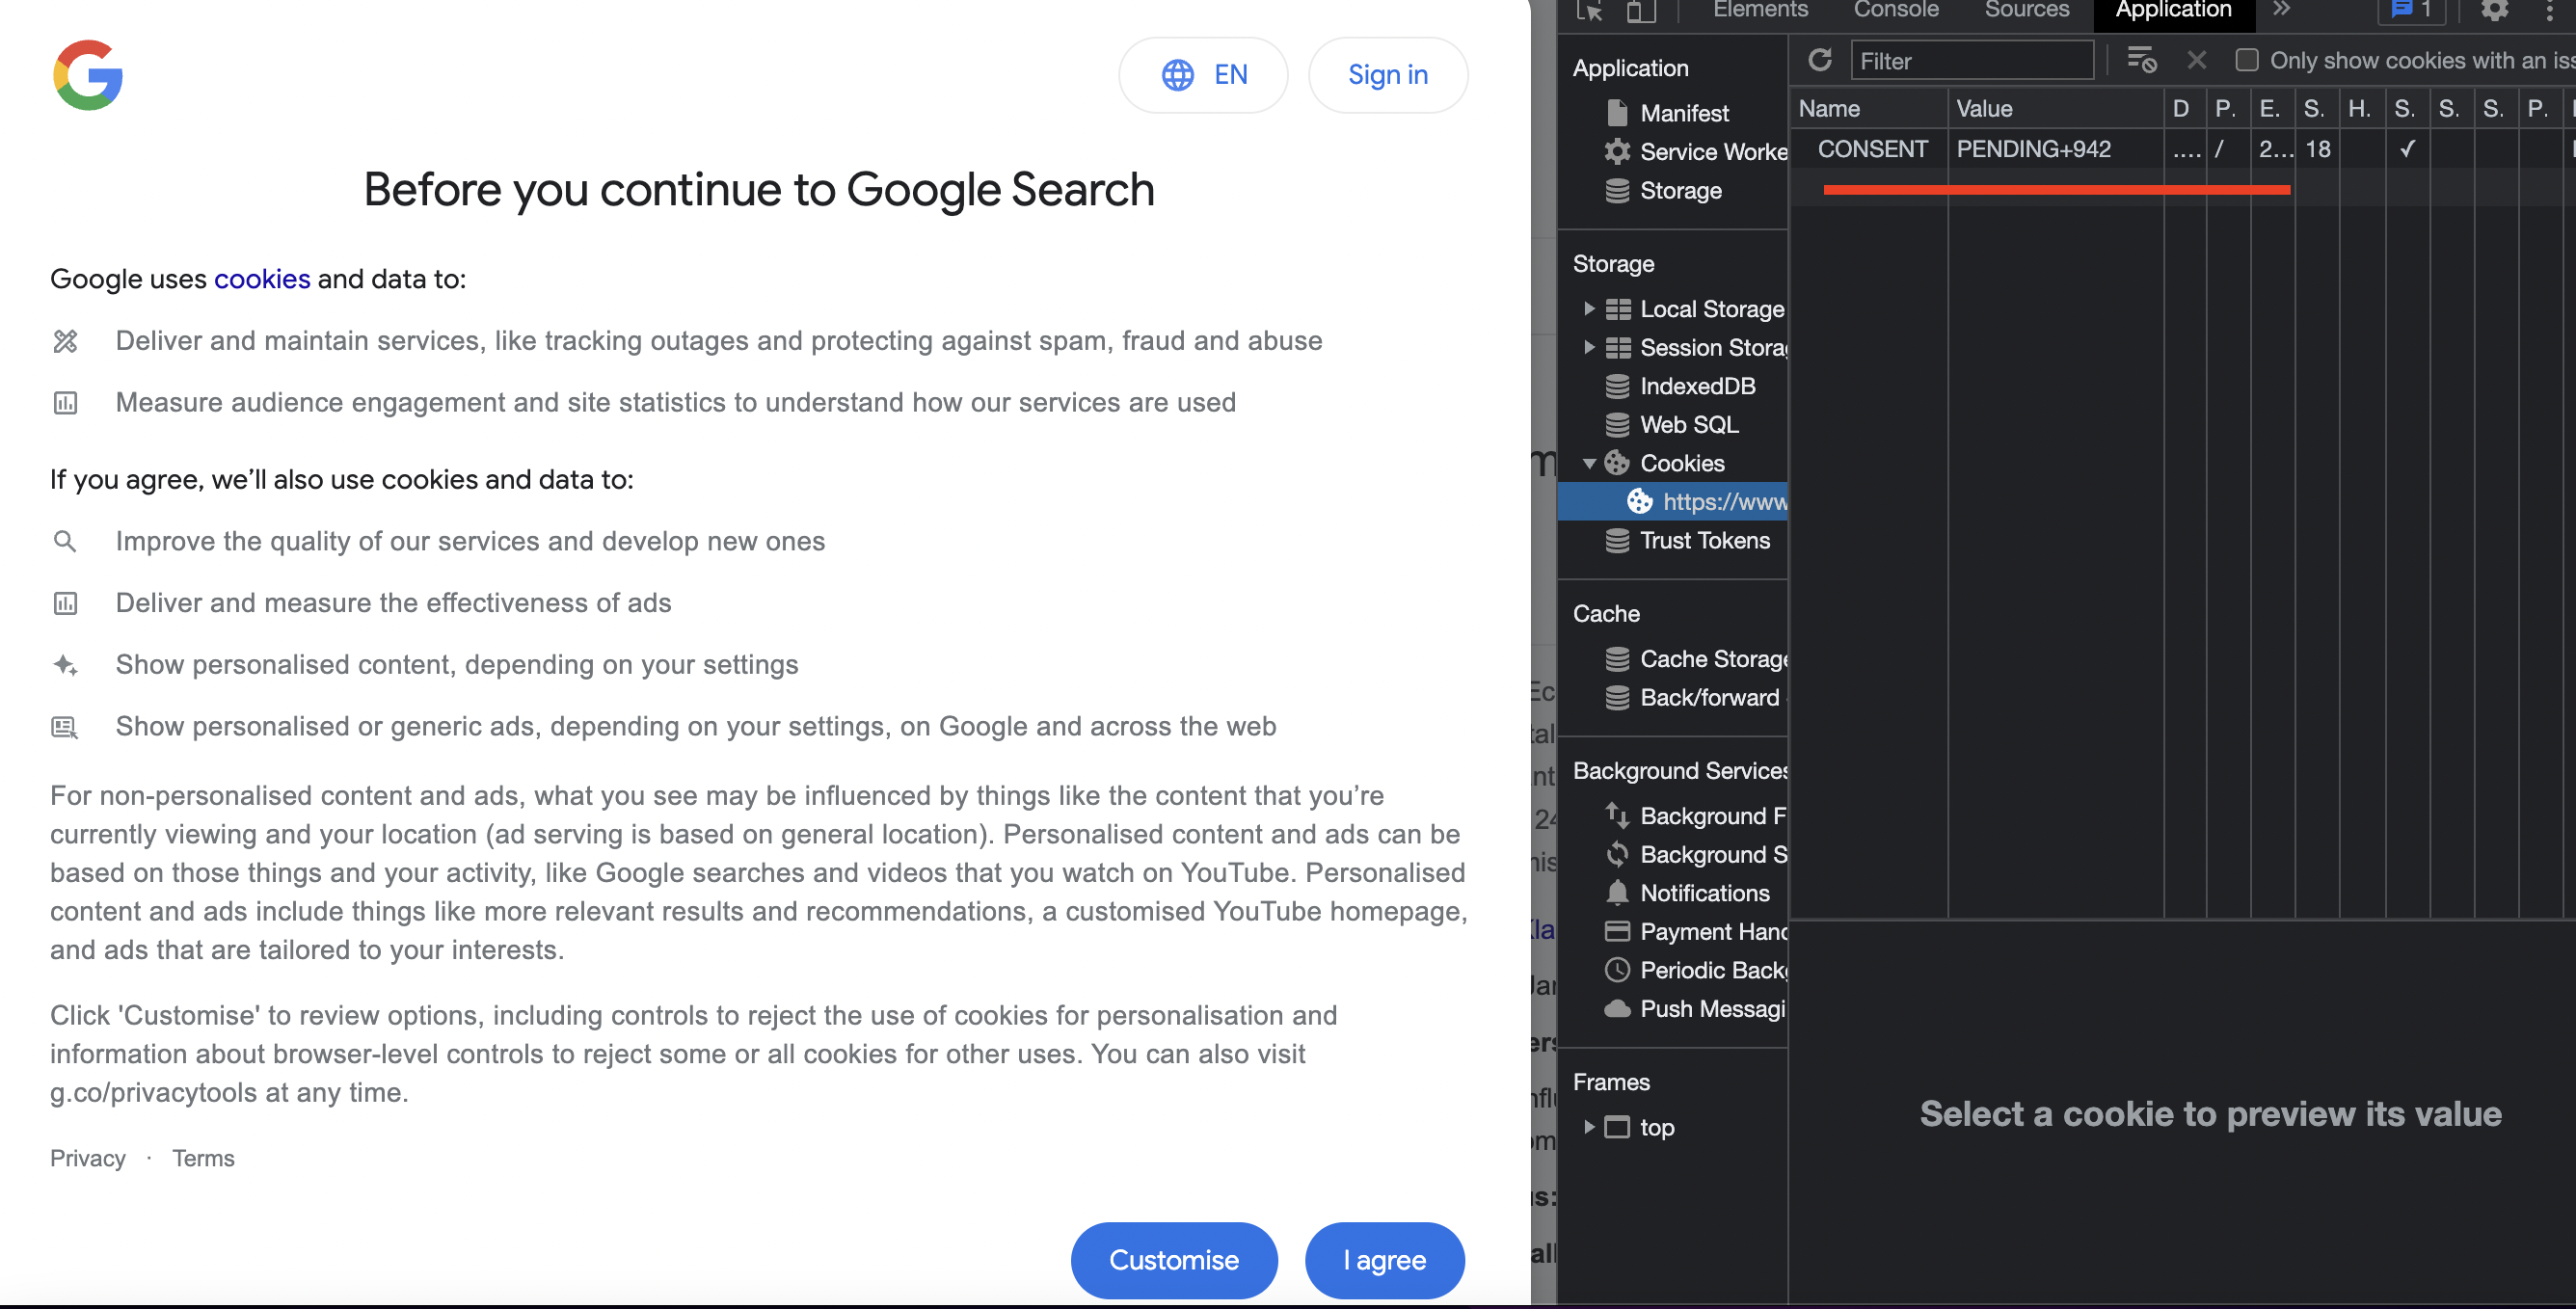
Task: Click the I agree button
Action: pos(1384,1260)
